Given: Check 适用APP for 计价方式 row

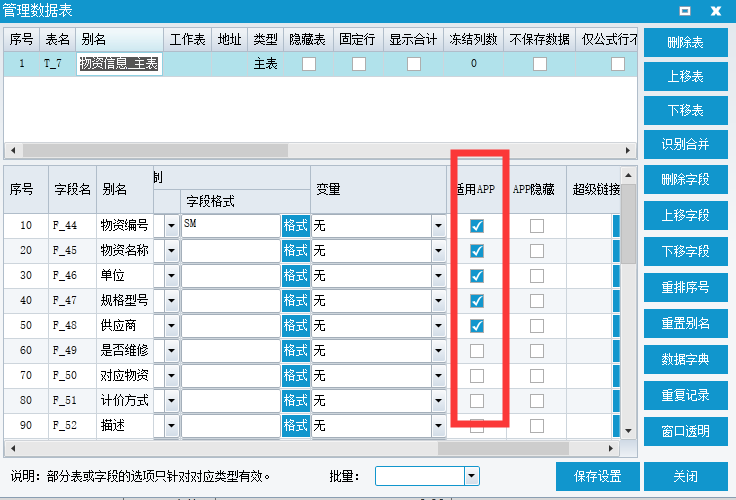Looking at the screenshot, I should 477,401.
